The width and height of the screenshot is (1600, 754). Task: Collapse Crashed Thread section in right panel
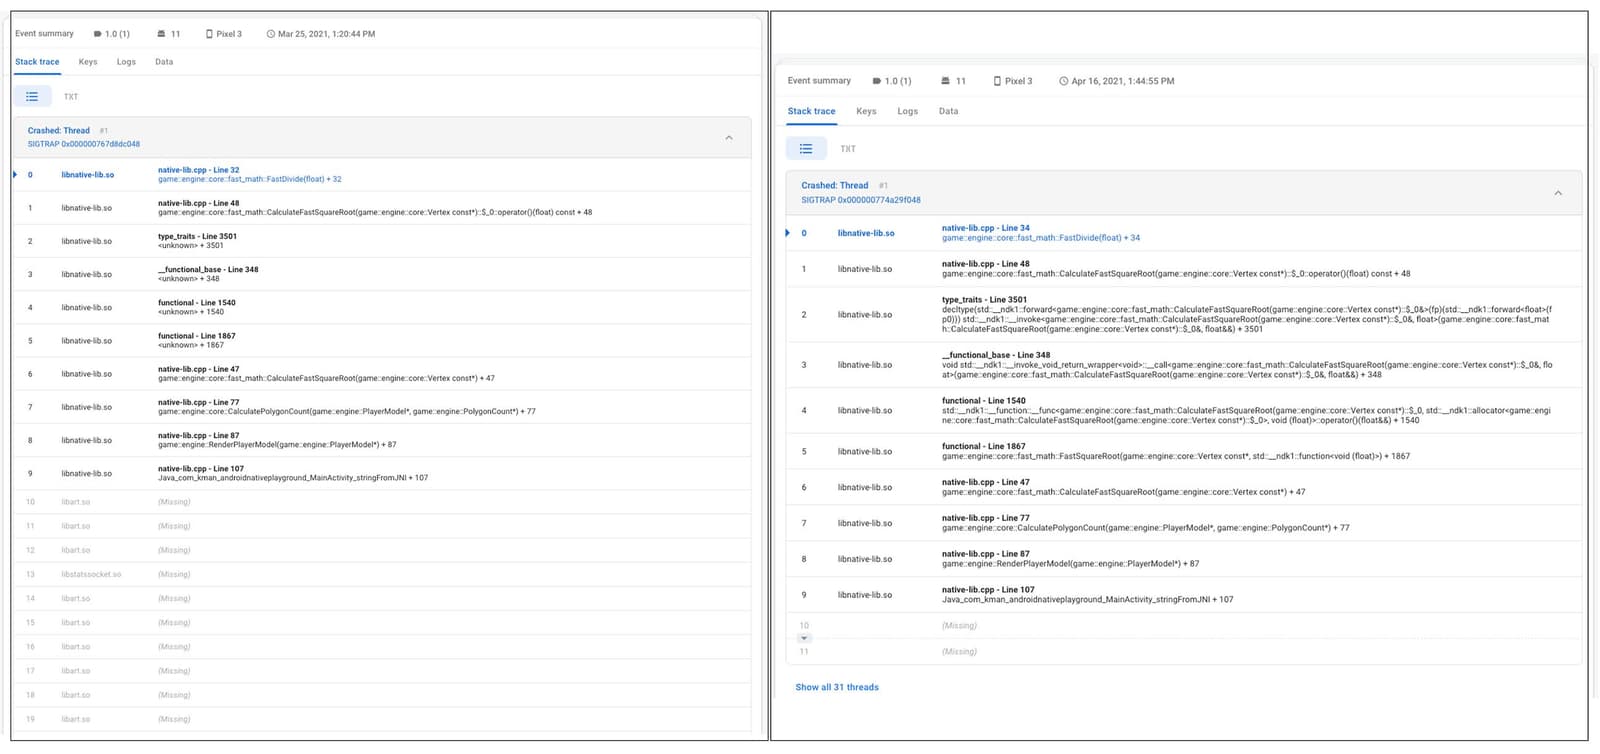coord(1558,193)
